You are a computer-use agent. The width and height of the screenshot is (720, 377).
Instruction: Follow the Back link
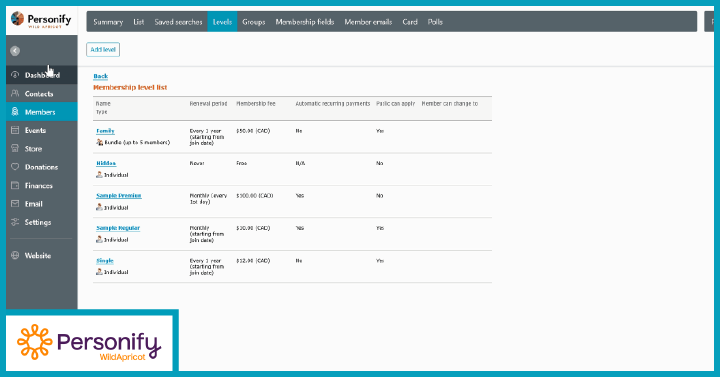point(101,76)
